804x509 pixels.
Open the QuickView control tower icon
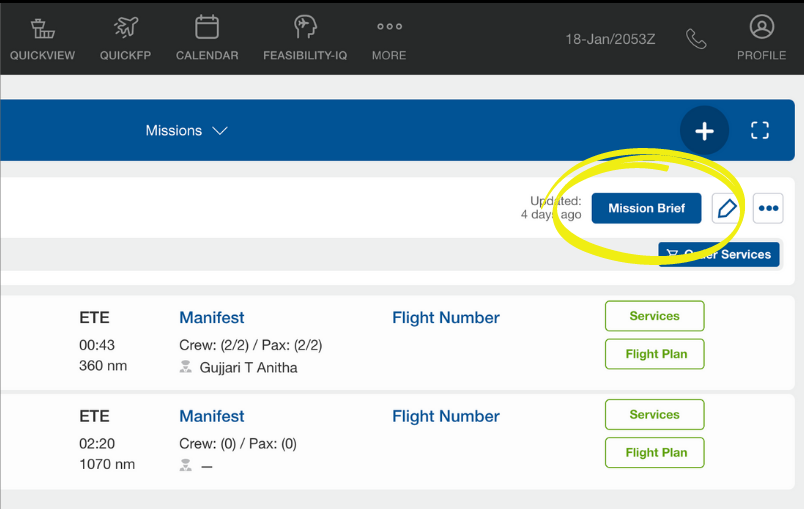click(x=43, y=28)
